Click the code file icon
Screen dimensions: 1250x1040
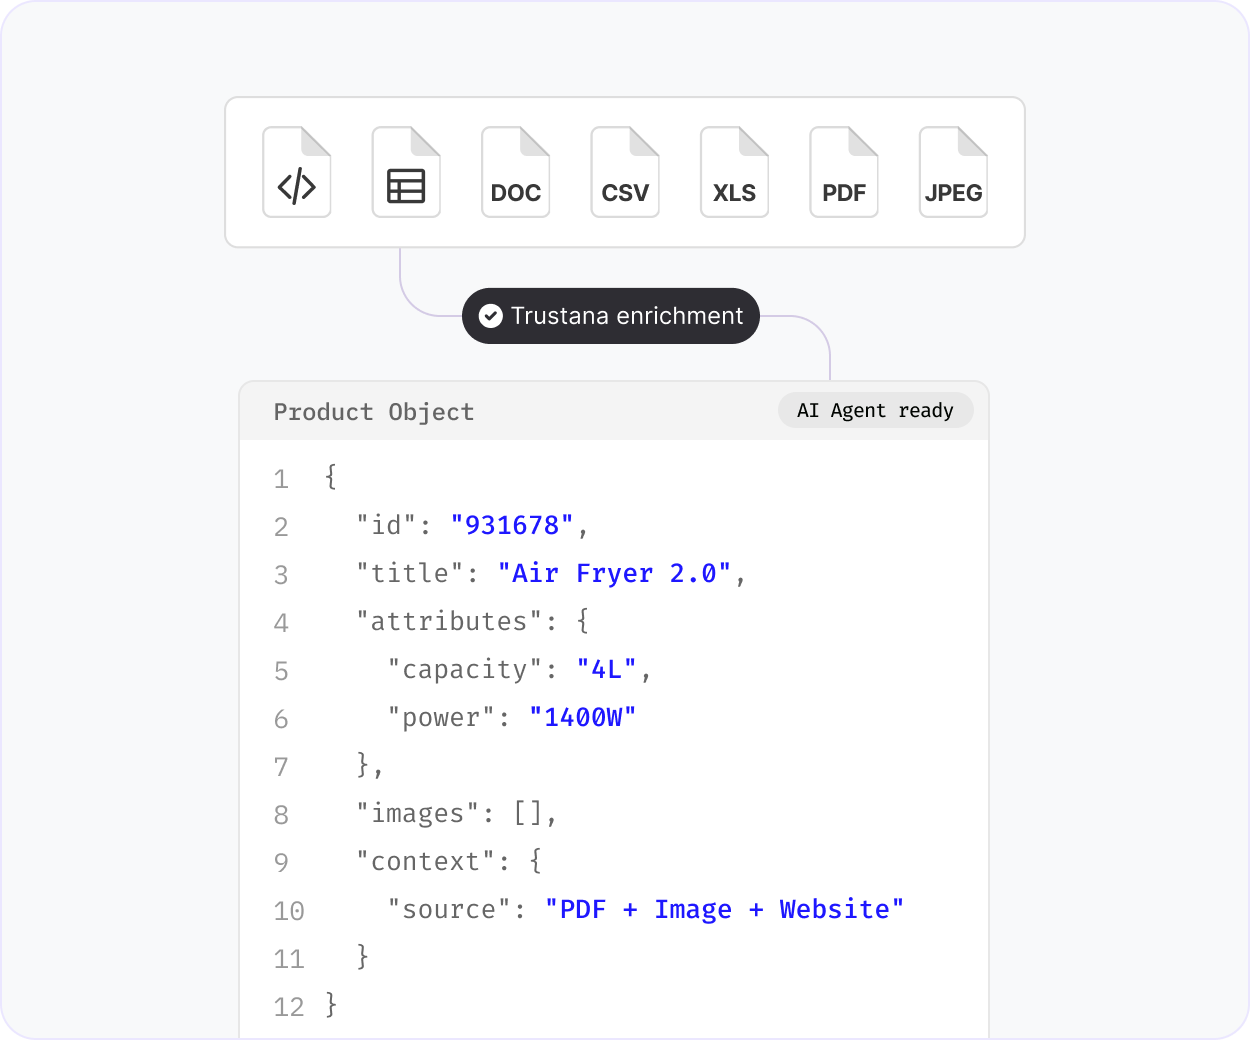(297, 172)
